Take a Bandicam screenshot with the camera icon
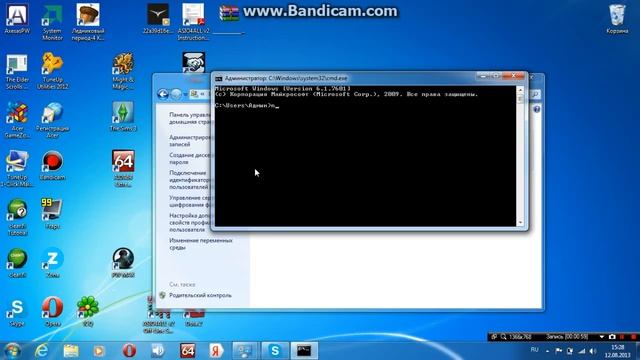 pos(612,337)
